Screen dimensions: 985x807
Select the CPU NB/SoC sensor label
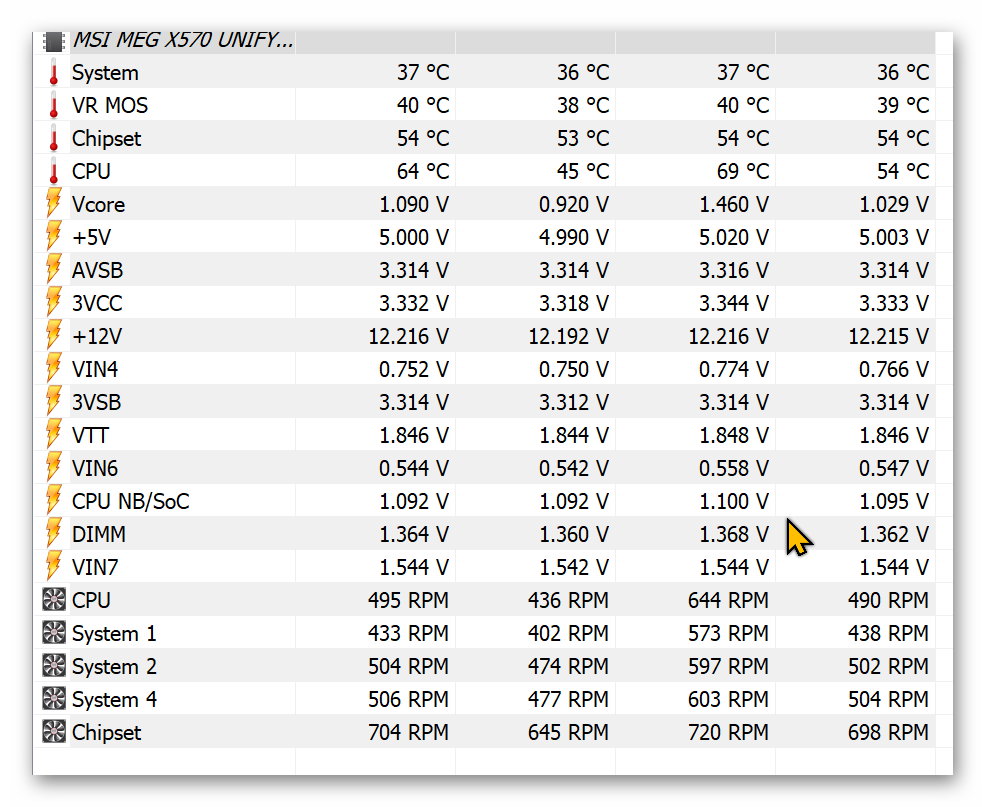pos(131,501)
